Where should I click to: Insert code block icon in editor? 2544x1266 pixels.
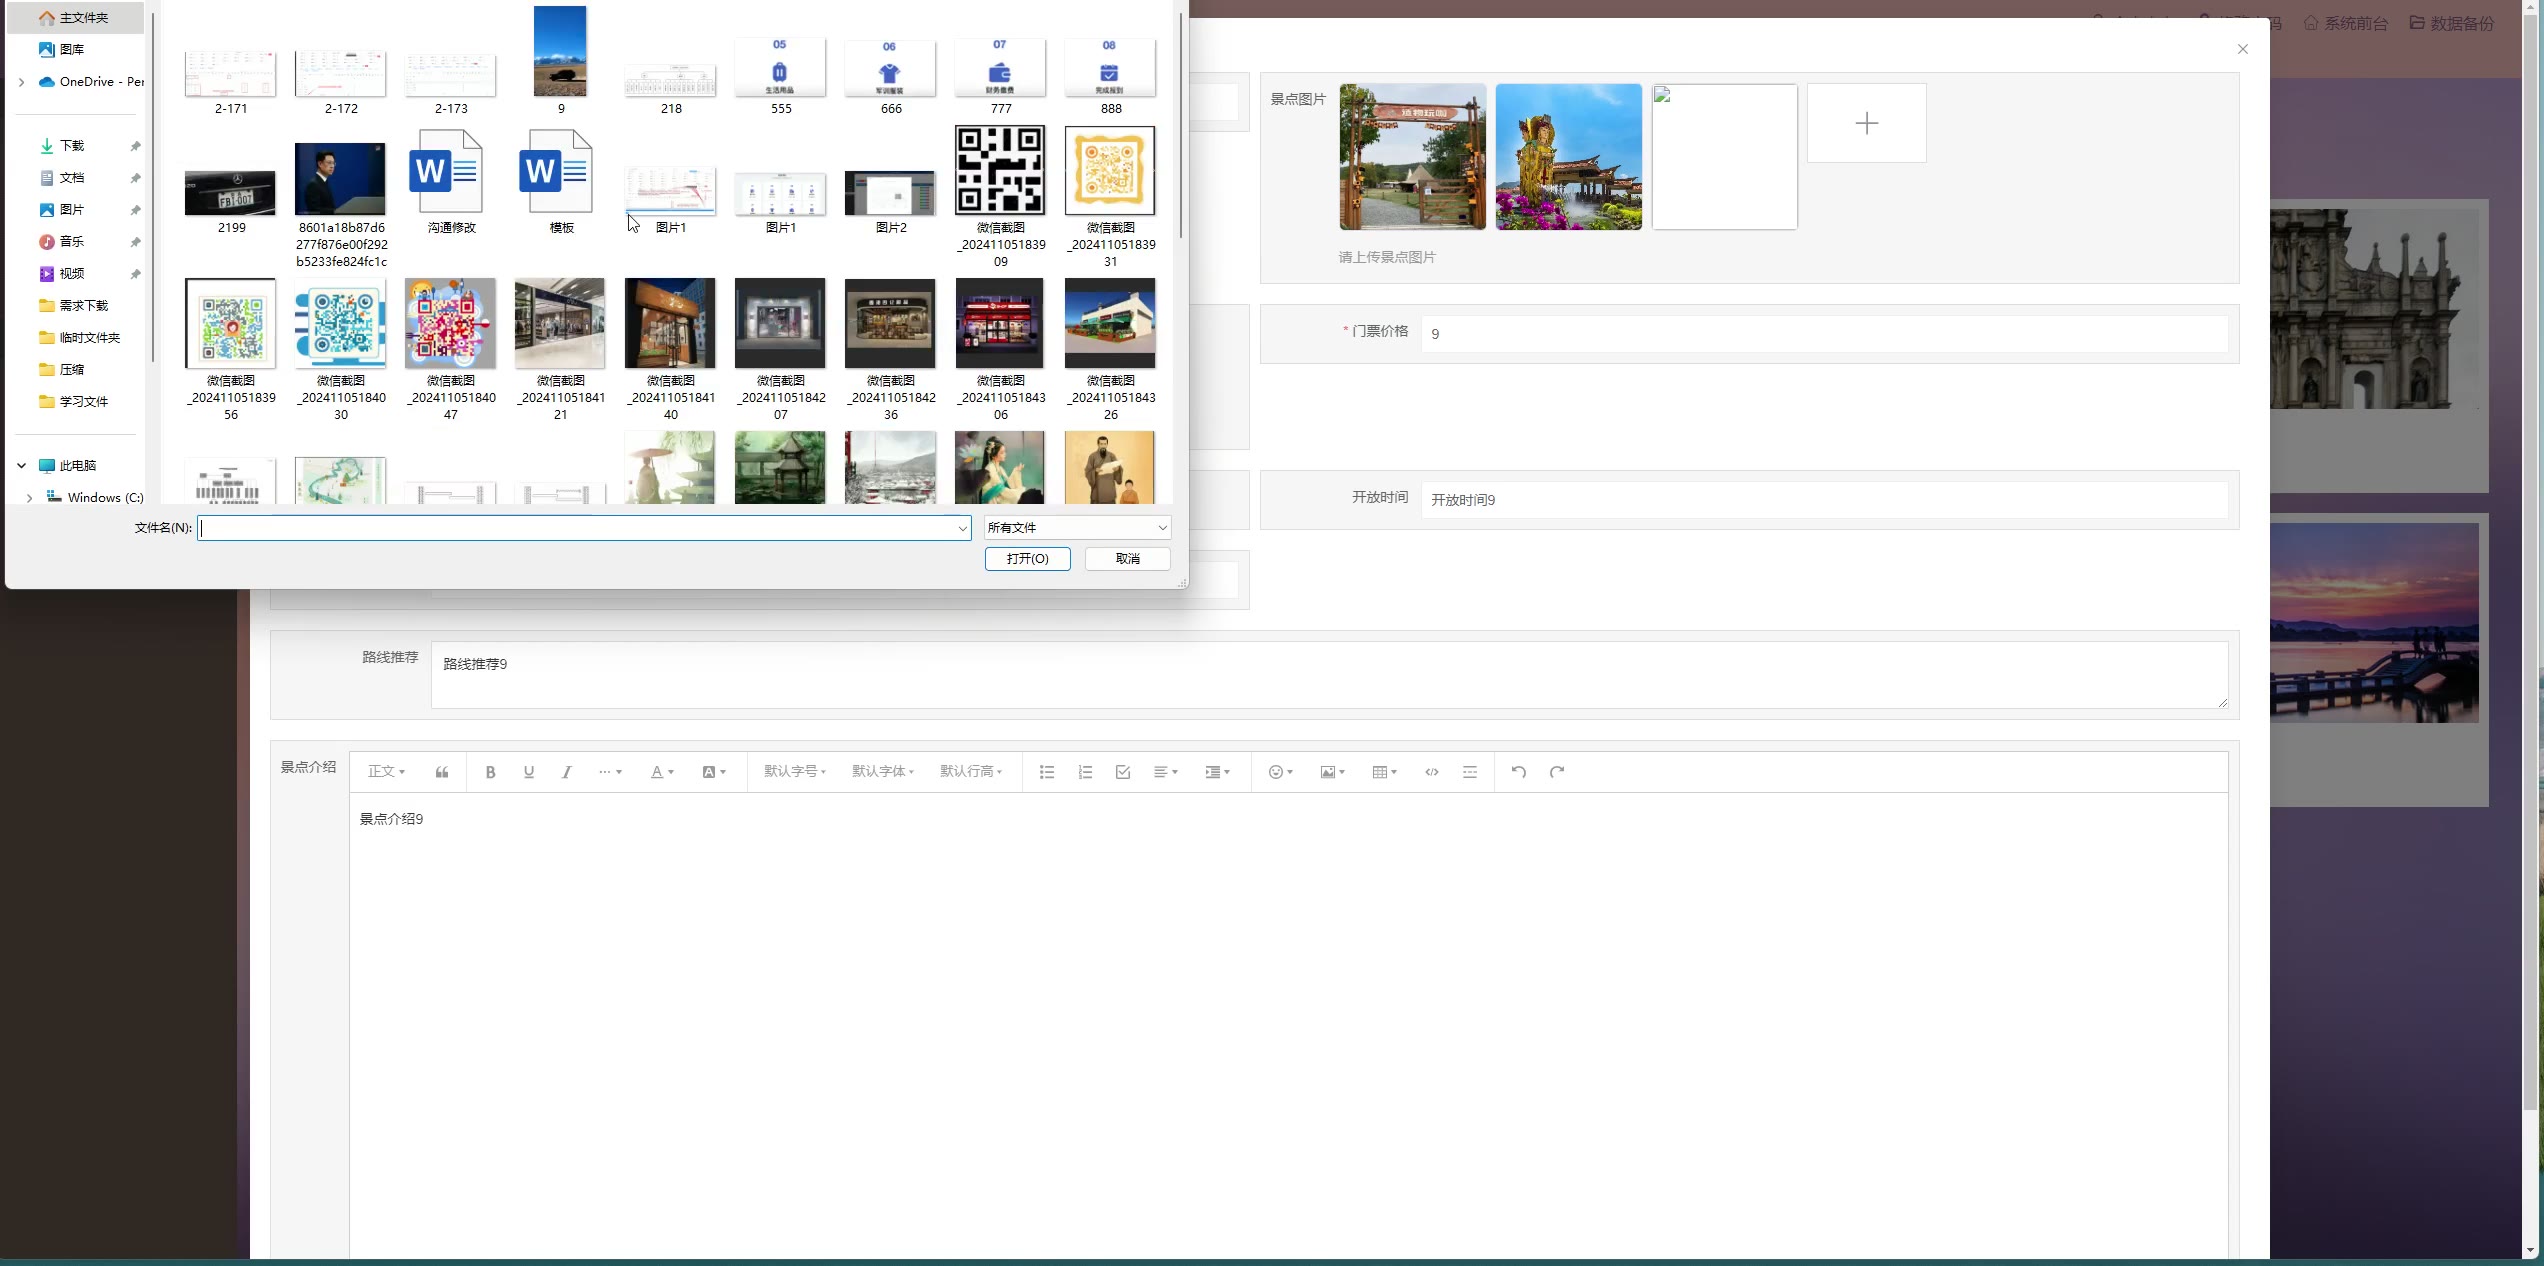click(1431, 772)
